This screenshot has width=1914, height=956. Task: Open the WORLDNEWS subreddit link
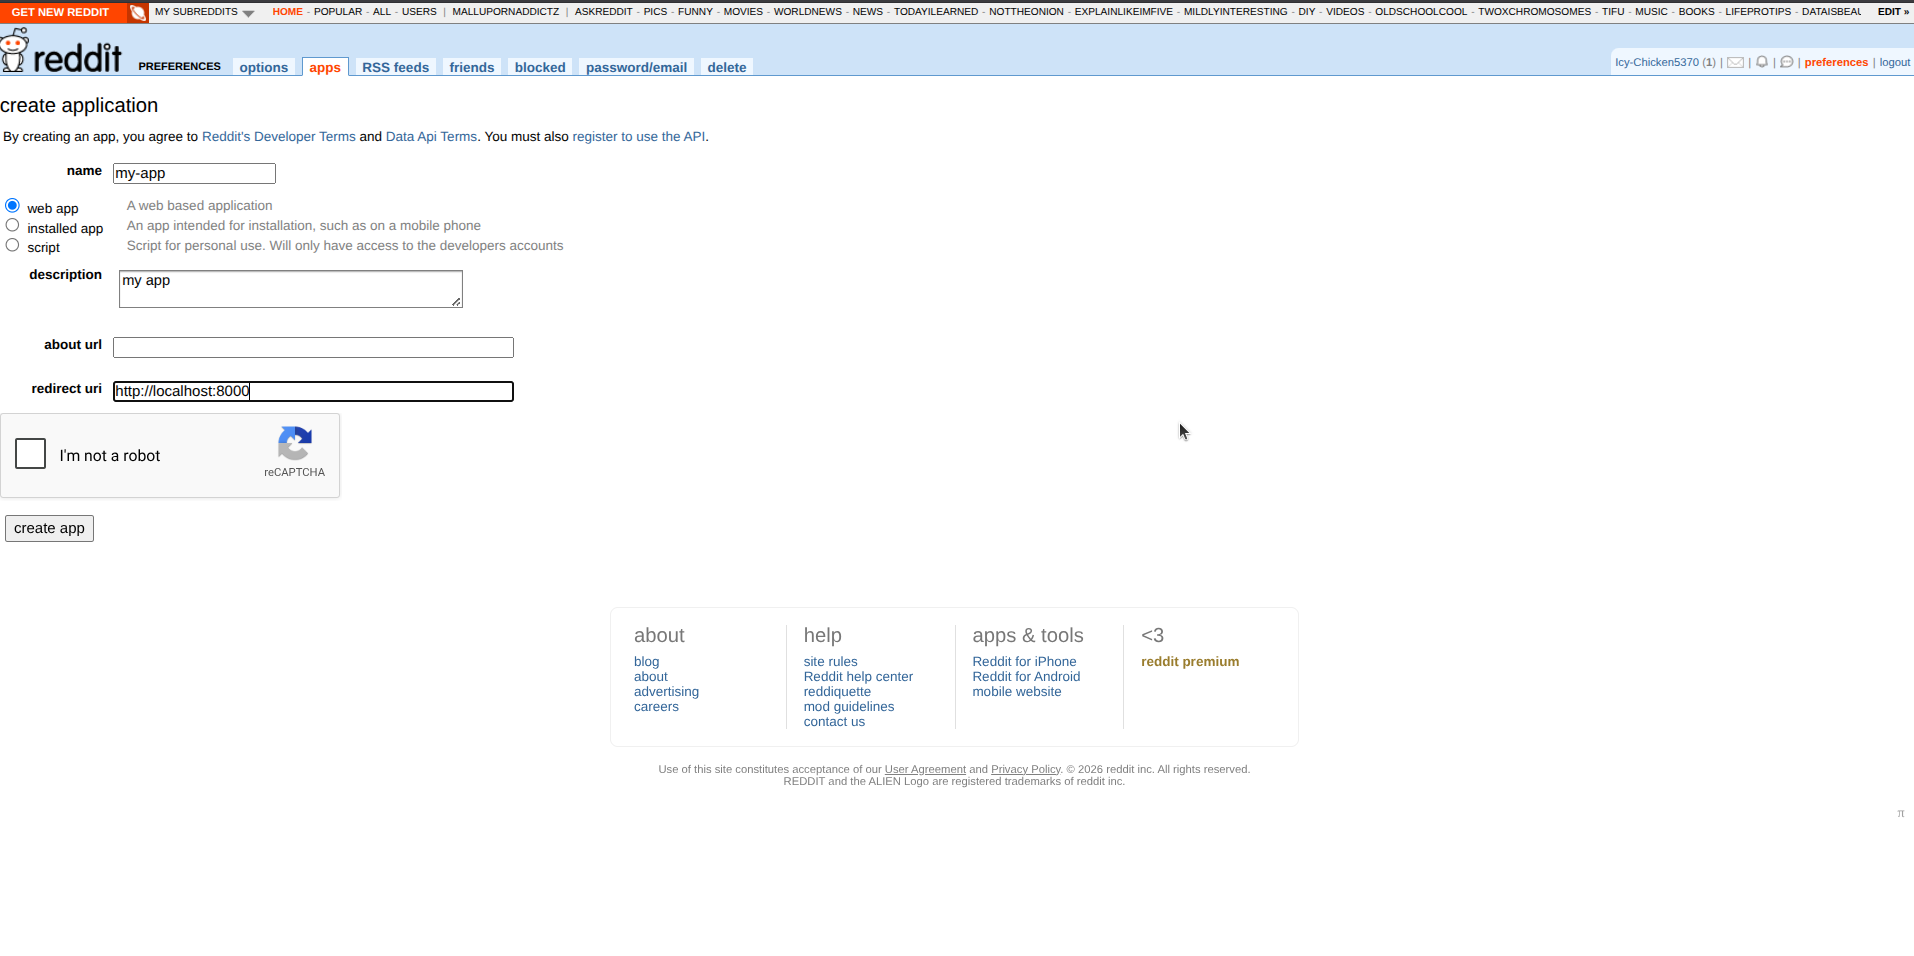point(808,12)
